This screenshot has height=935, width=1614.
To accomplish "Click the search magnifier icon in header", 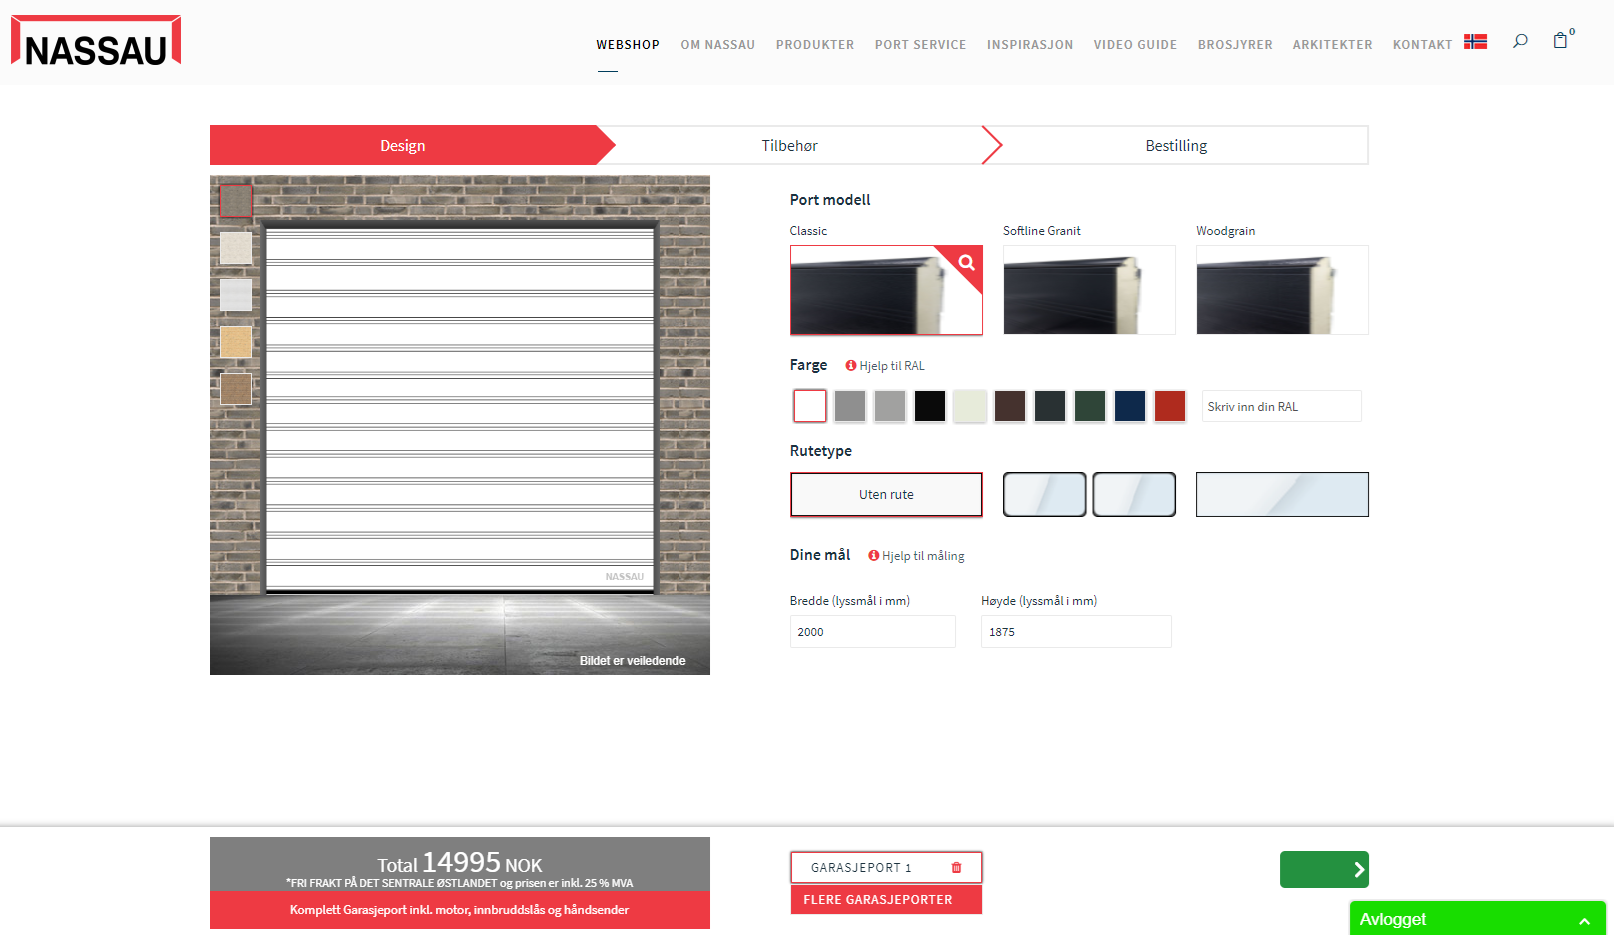I will tap(1520, 41).
